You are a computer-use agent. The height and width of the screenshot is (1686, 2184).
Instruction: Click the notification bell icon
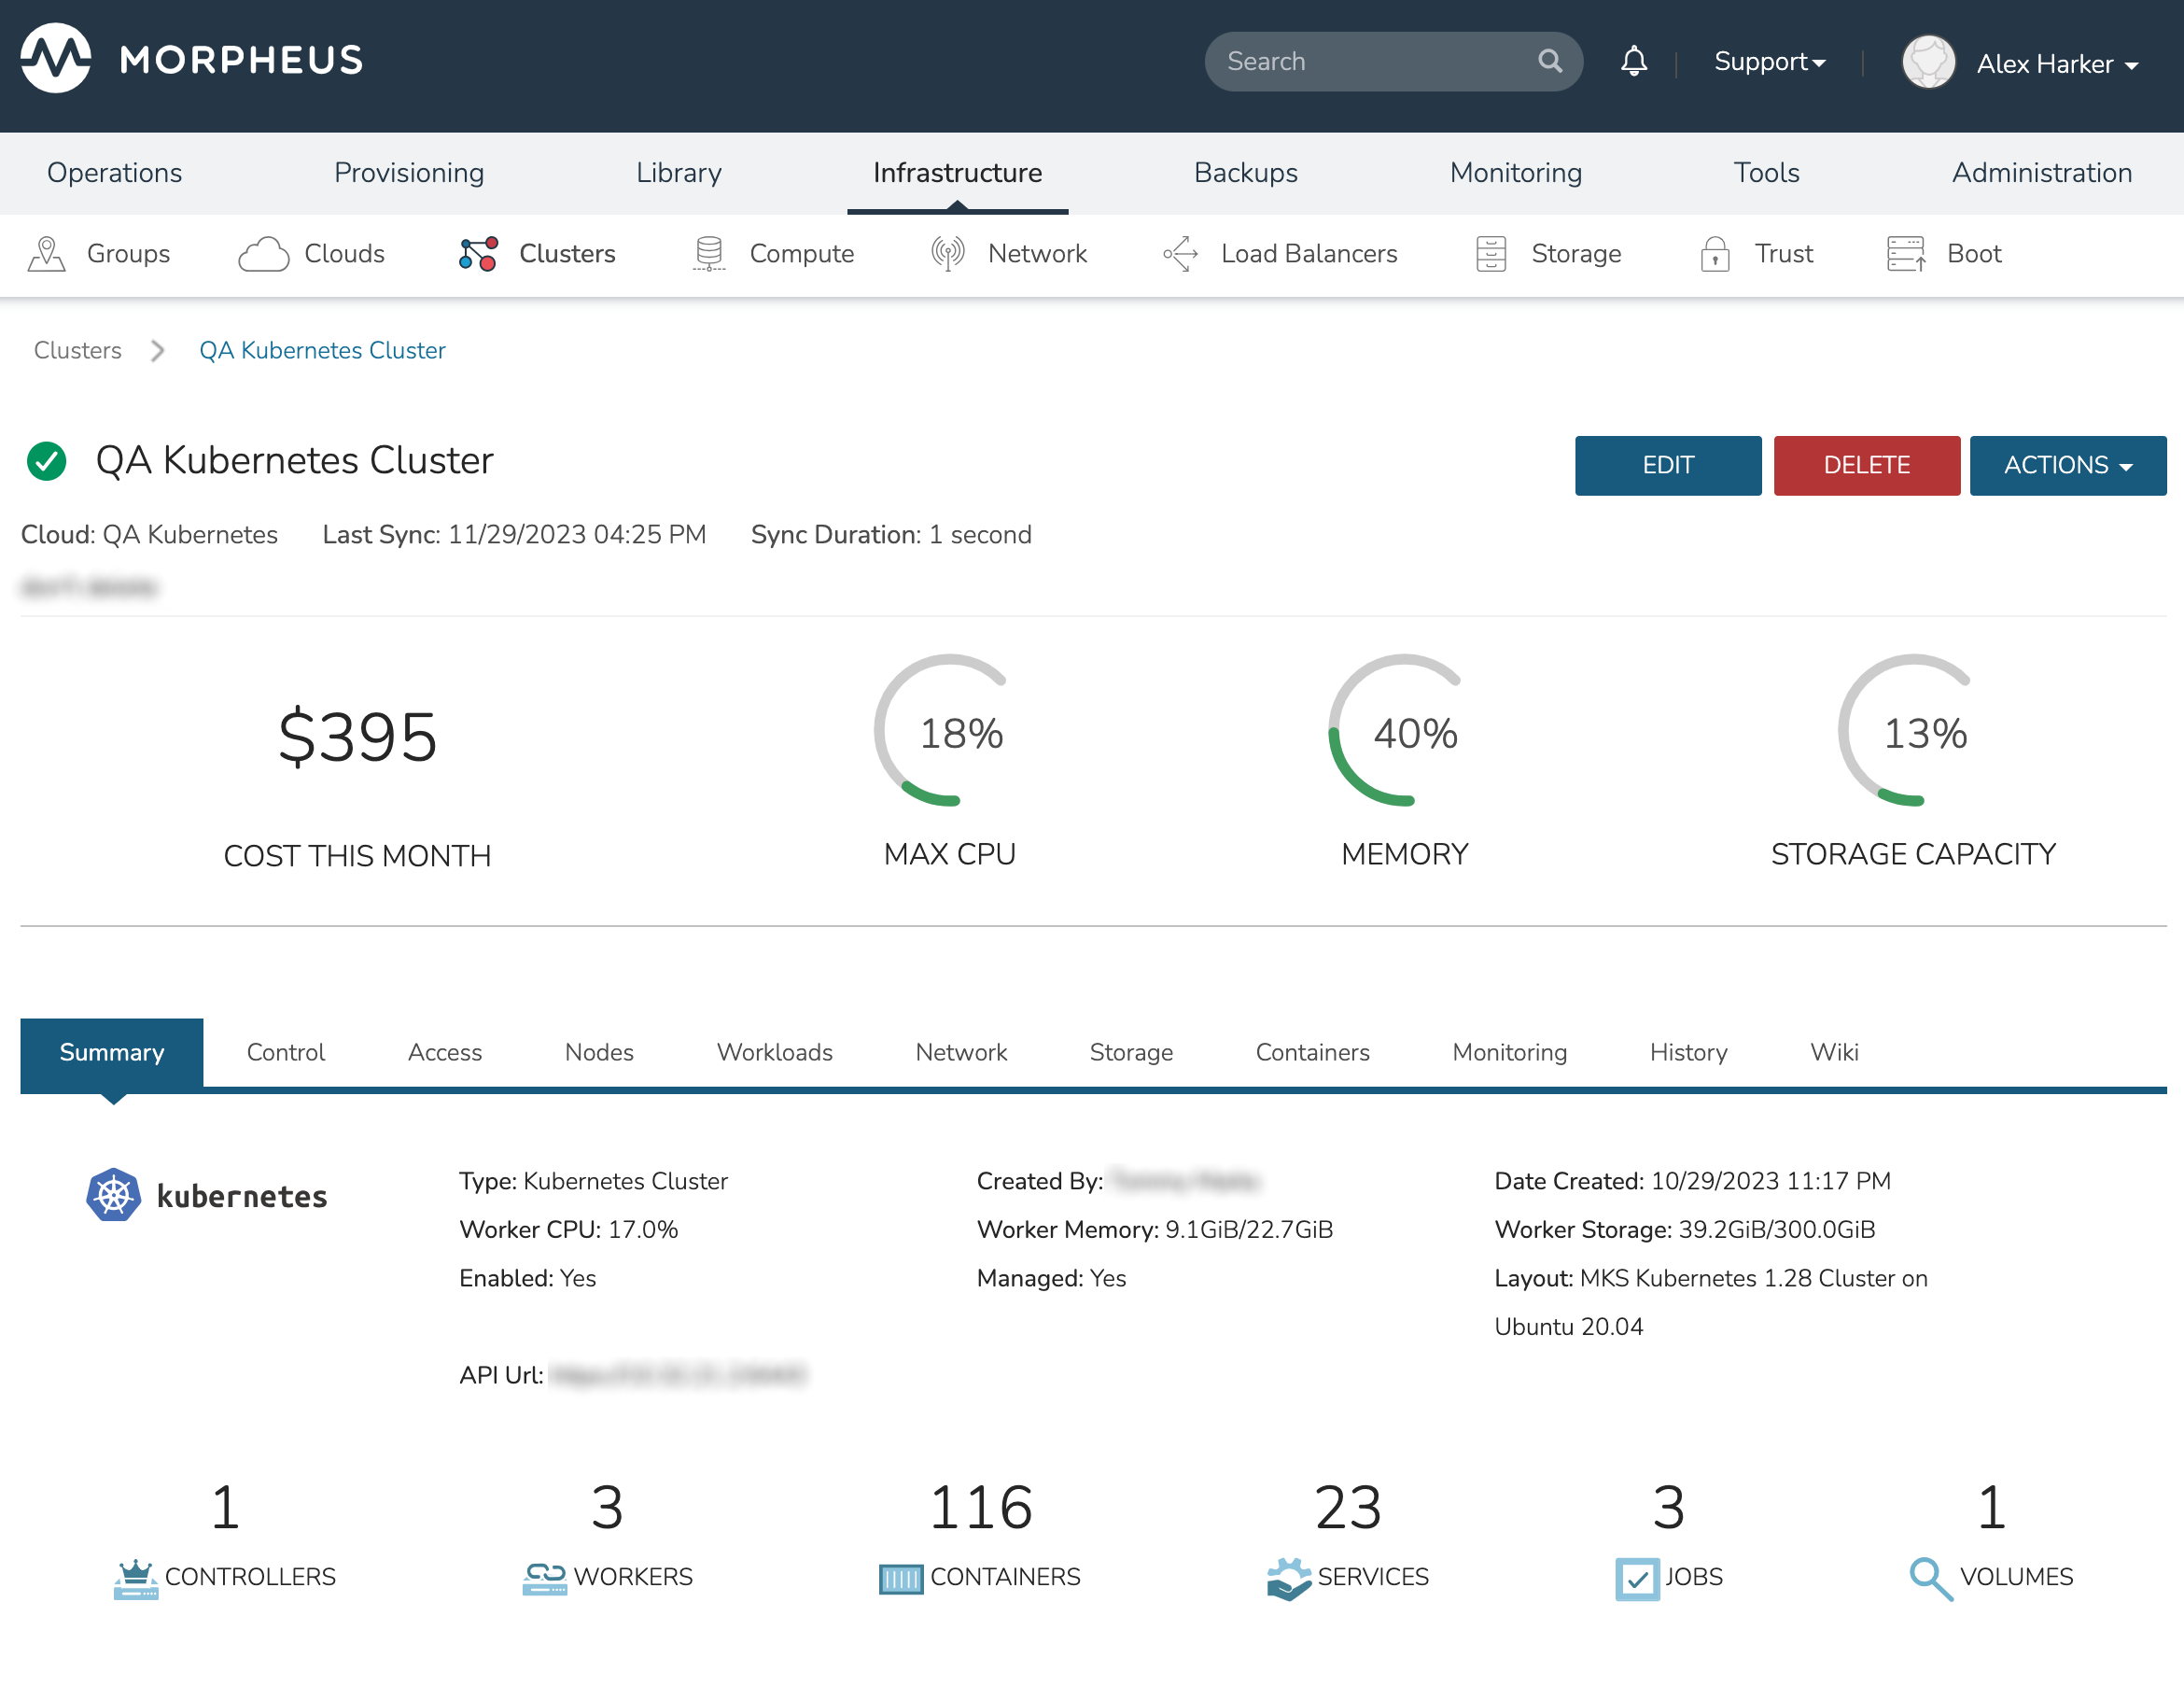1633,62
